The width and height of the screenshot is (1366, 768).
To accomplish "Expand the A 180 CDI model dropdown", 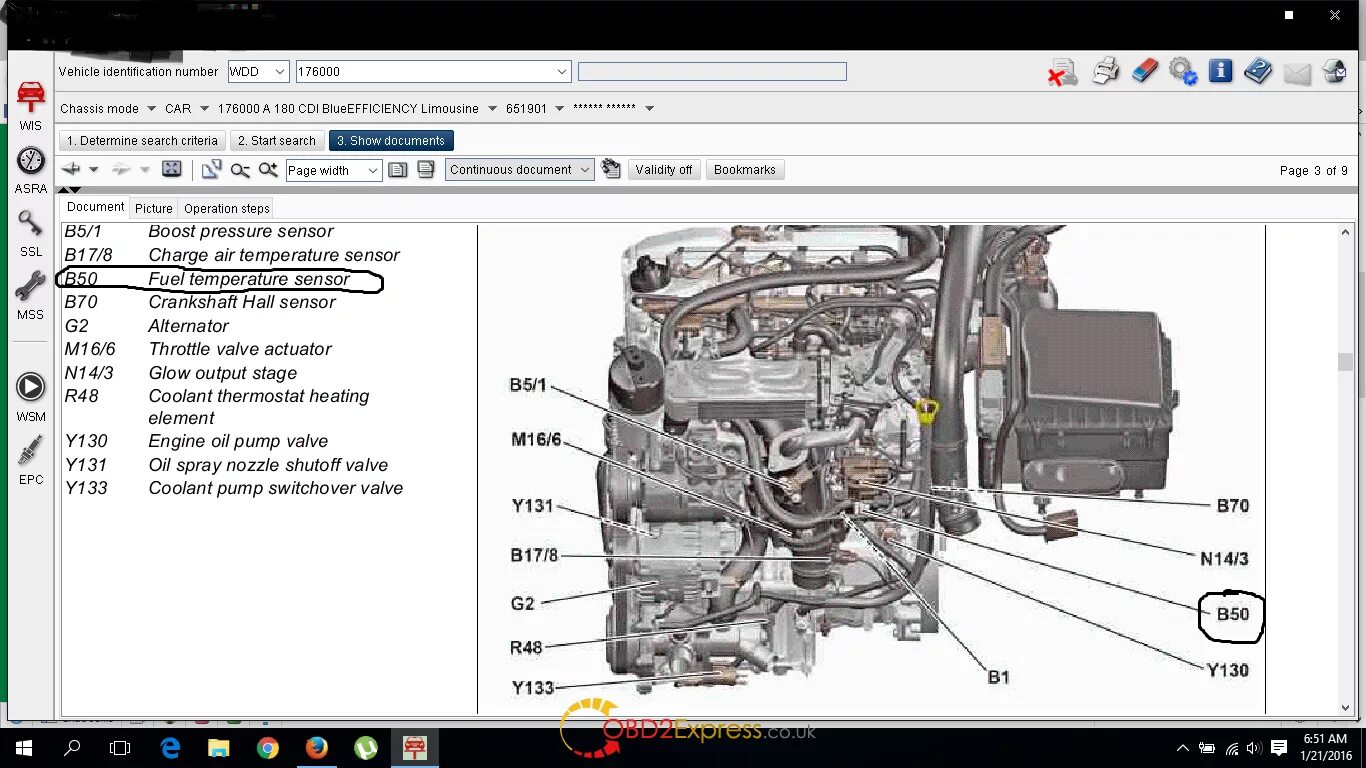I will (491, 108).
